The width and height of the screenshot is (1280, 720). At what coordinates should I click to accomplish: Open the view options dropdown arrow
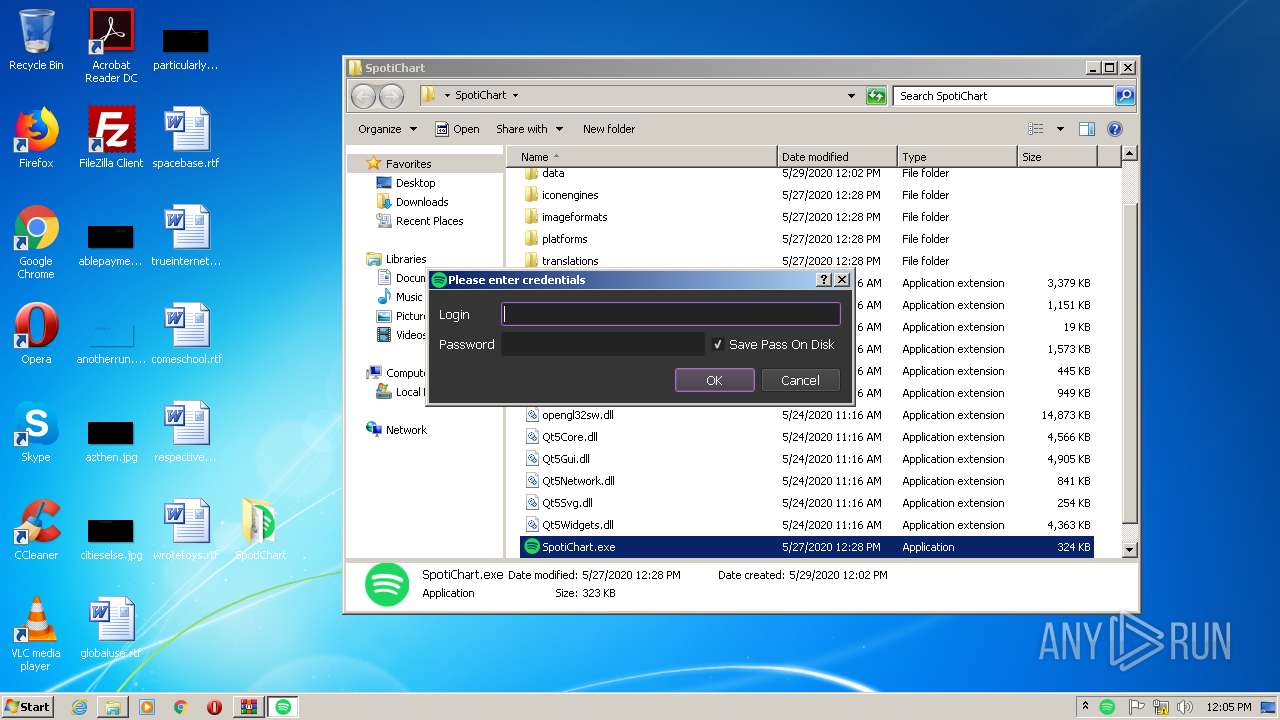pyautogui.click(x=1060, y=129)
